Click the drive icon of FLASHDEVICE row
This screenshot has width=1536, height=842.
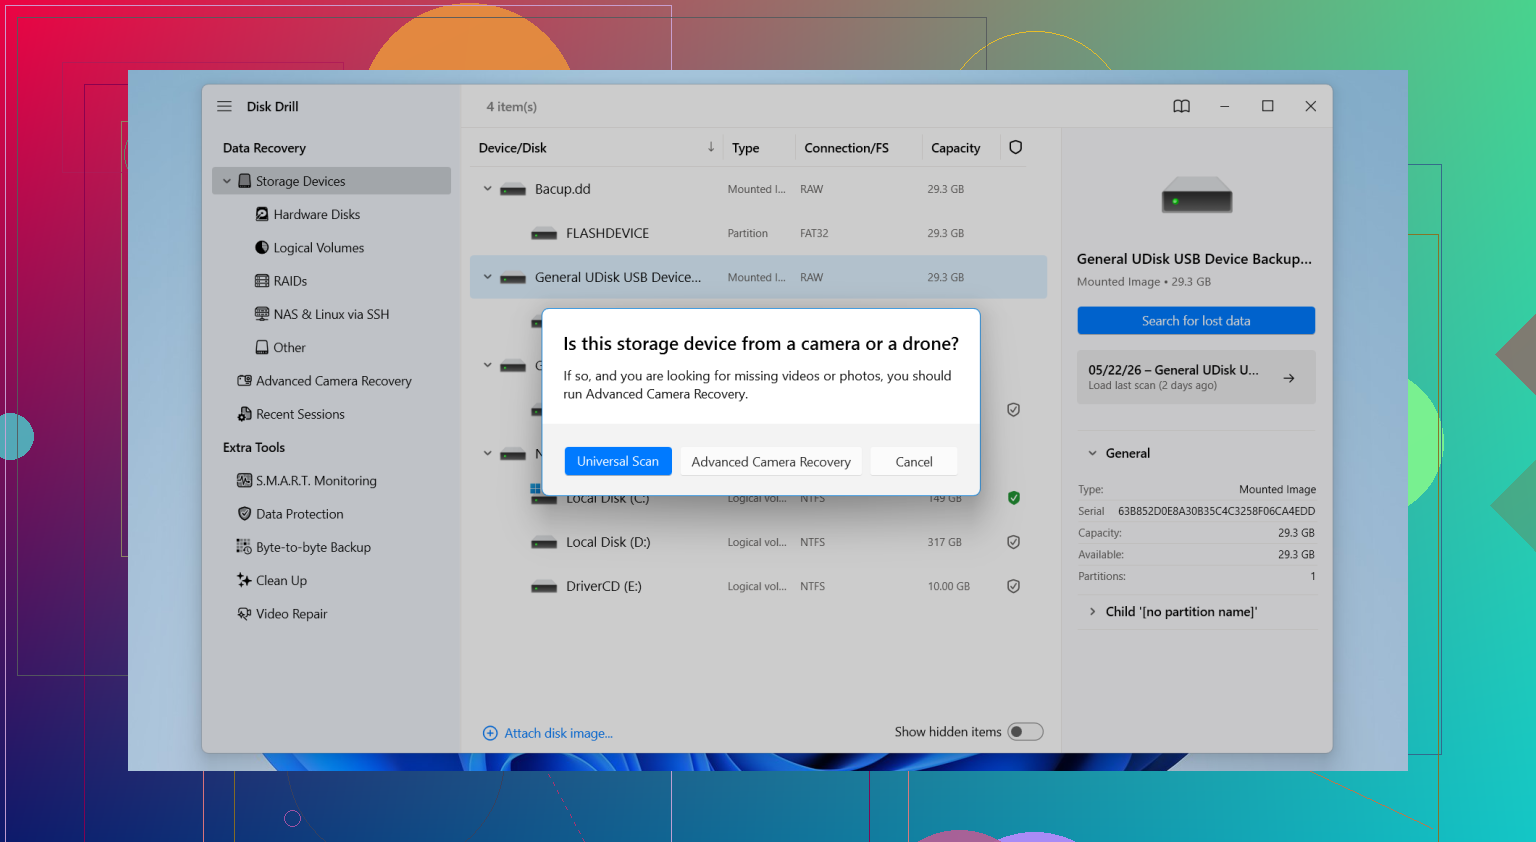tap(544, 234)
